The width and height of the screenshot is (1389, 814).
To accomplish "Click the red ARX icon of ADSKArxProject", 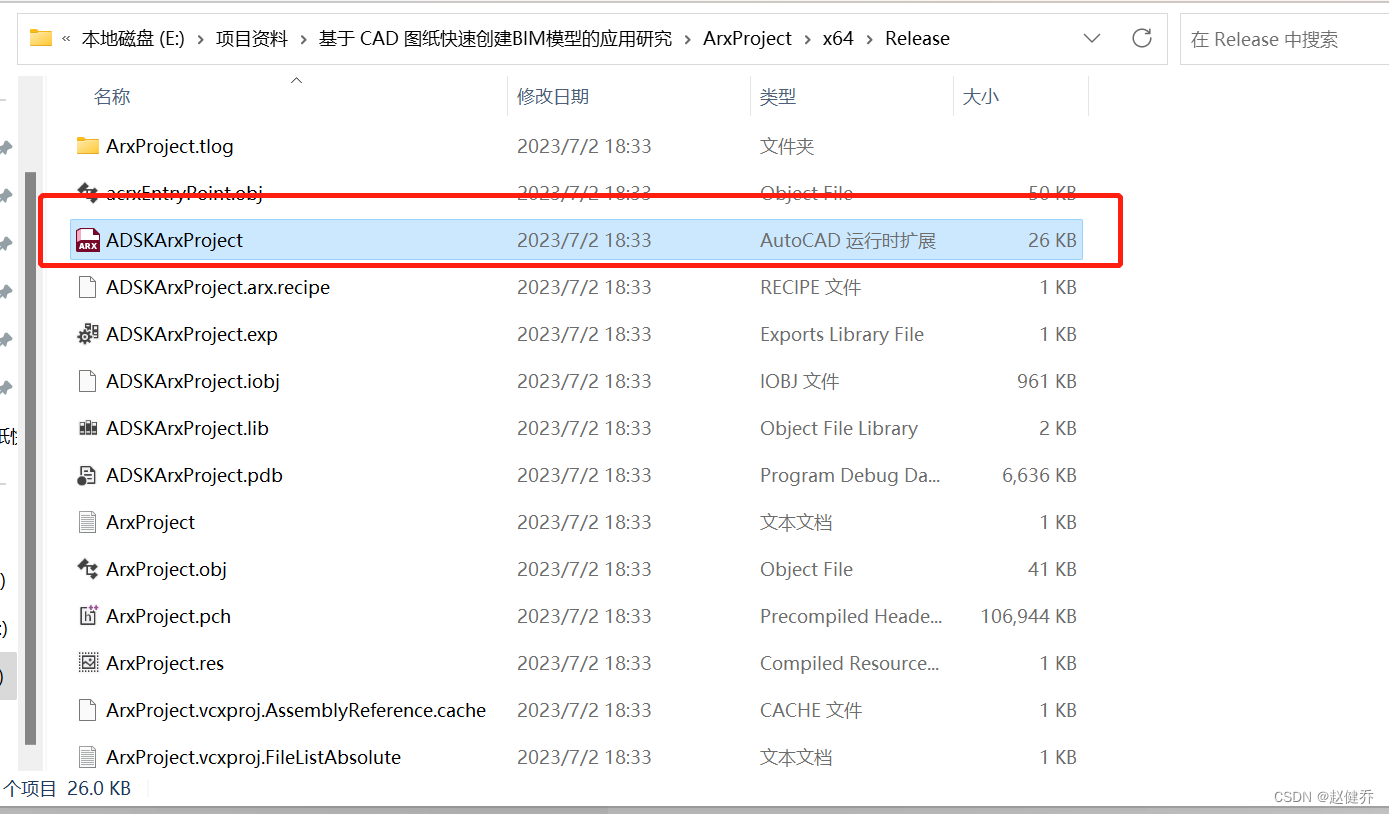I will pos(88,240).
